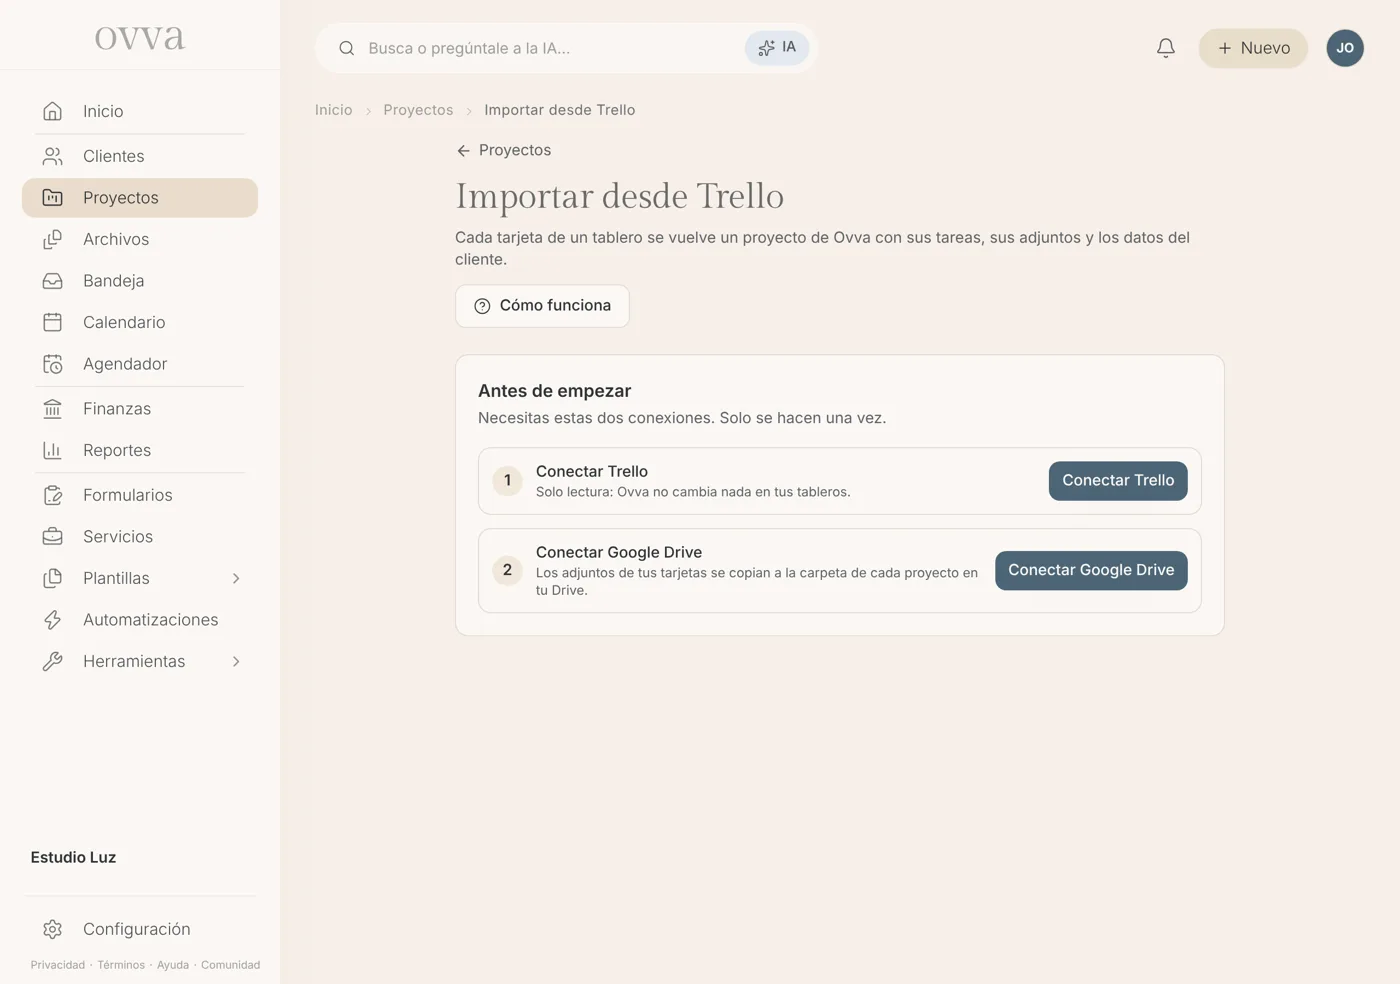Open Herramientas in the sidebar
Image resolution: width=1400 pixels, height=984 pixels.
click(140, 661)
